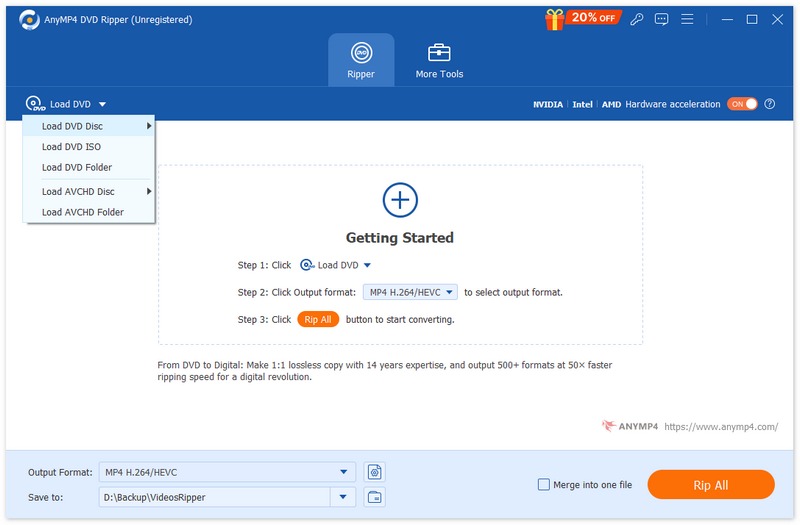Image resolution: width=800 pixels, height=525 pixels.
Task: Click the Save to path field
Action: click(213, 497)
